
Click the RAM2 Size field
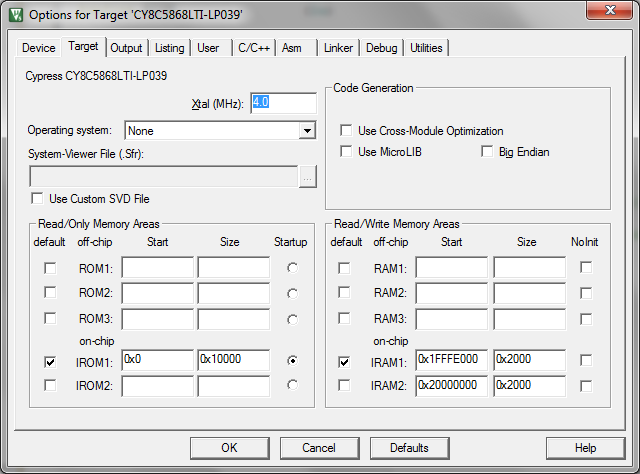[x=530, y=293]
